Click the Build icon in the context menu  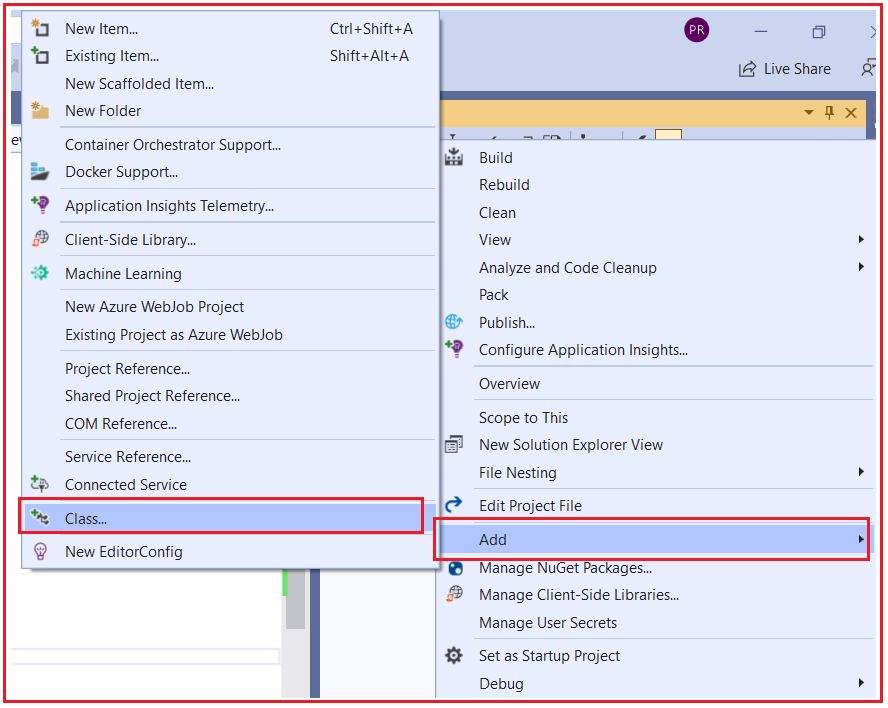click(x=453, y=157)
